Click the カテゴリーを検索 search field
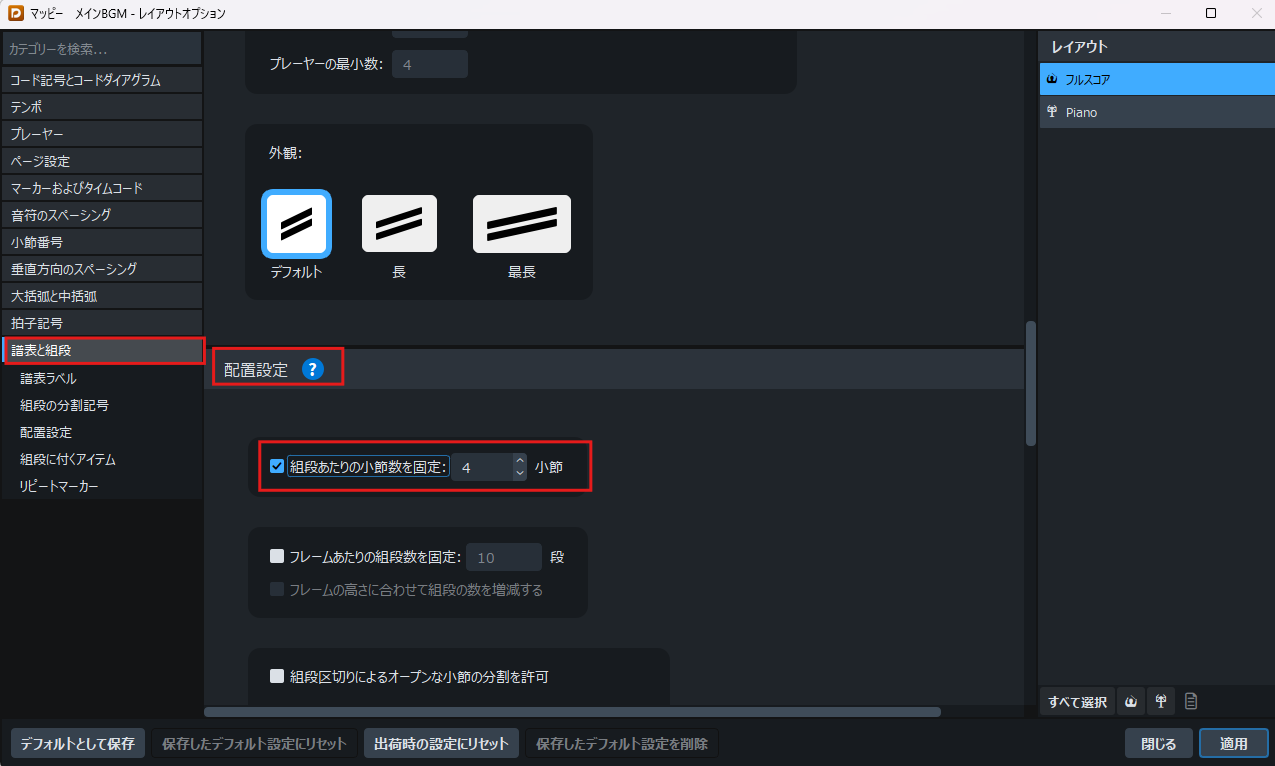This screenshot has height=766, width=1275. coord(102,48)
